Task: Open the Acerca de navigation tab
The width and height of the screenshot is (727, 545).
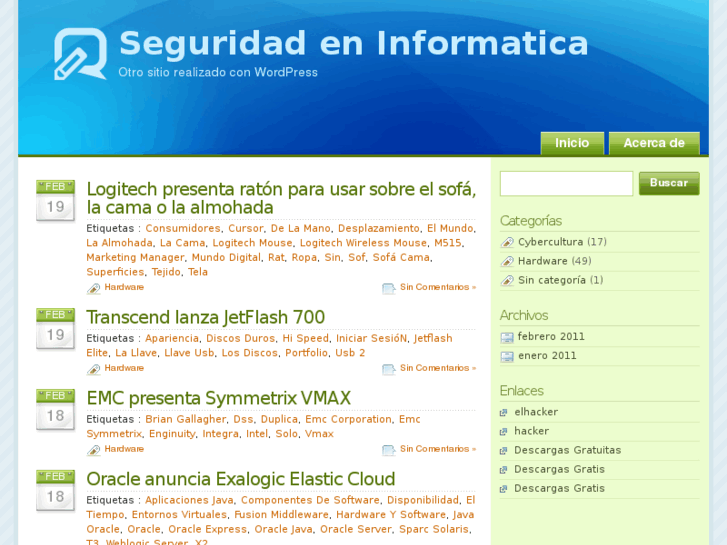Action: tap(654, 143)
